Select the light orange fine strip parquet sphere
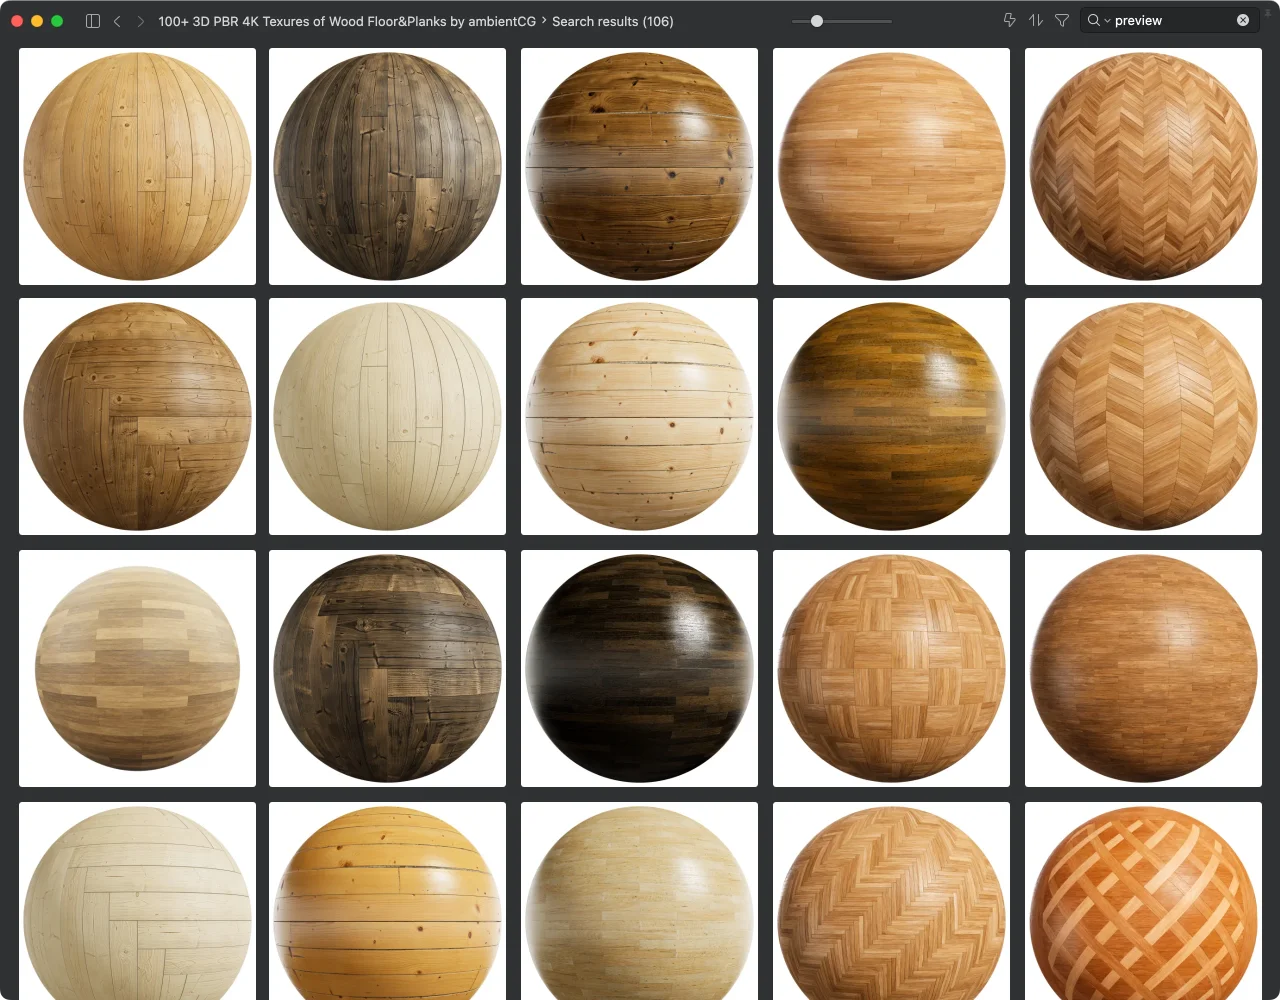This screenshot has height=1000, width=1280. pyautogui.click(x=891, y=166)
